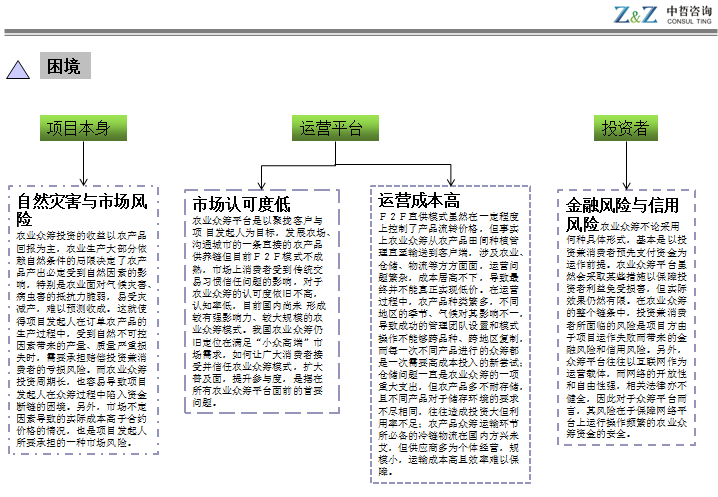Viewport: 718px width, 497px height.
Task: Select the 困境 section title
Action: pos(63,67)
